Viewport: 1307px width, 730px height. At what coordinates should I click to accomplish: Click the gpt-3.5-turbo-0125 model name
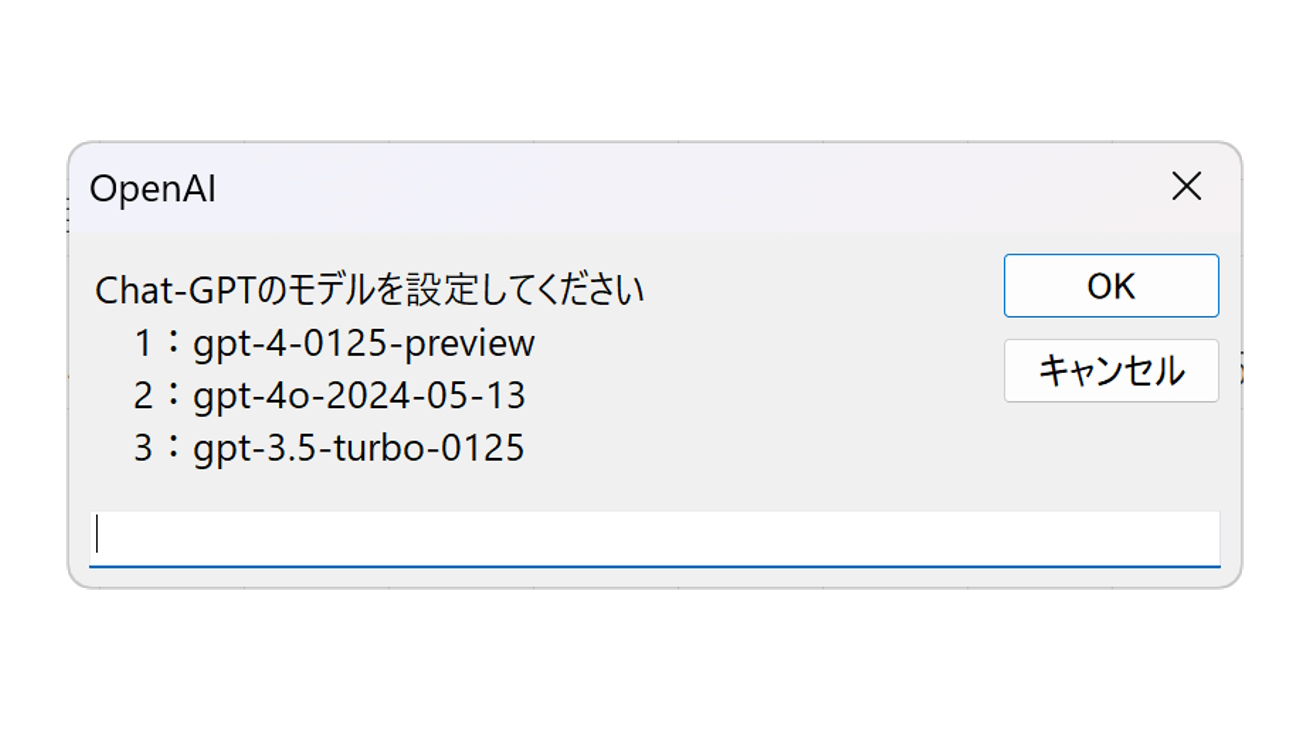pyautogui.click(x=359, y=448)
